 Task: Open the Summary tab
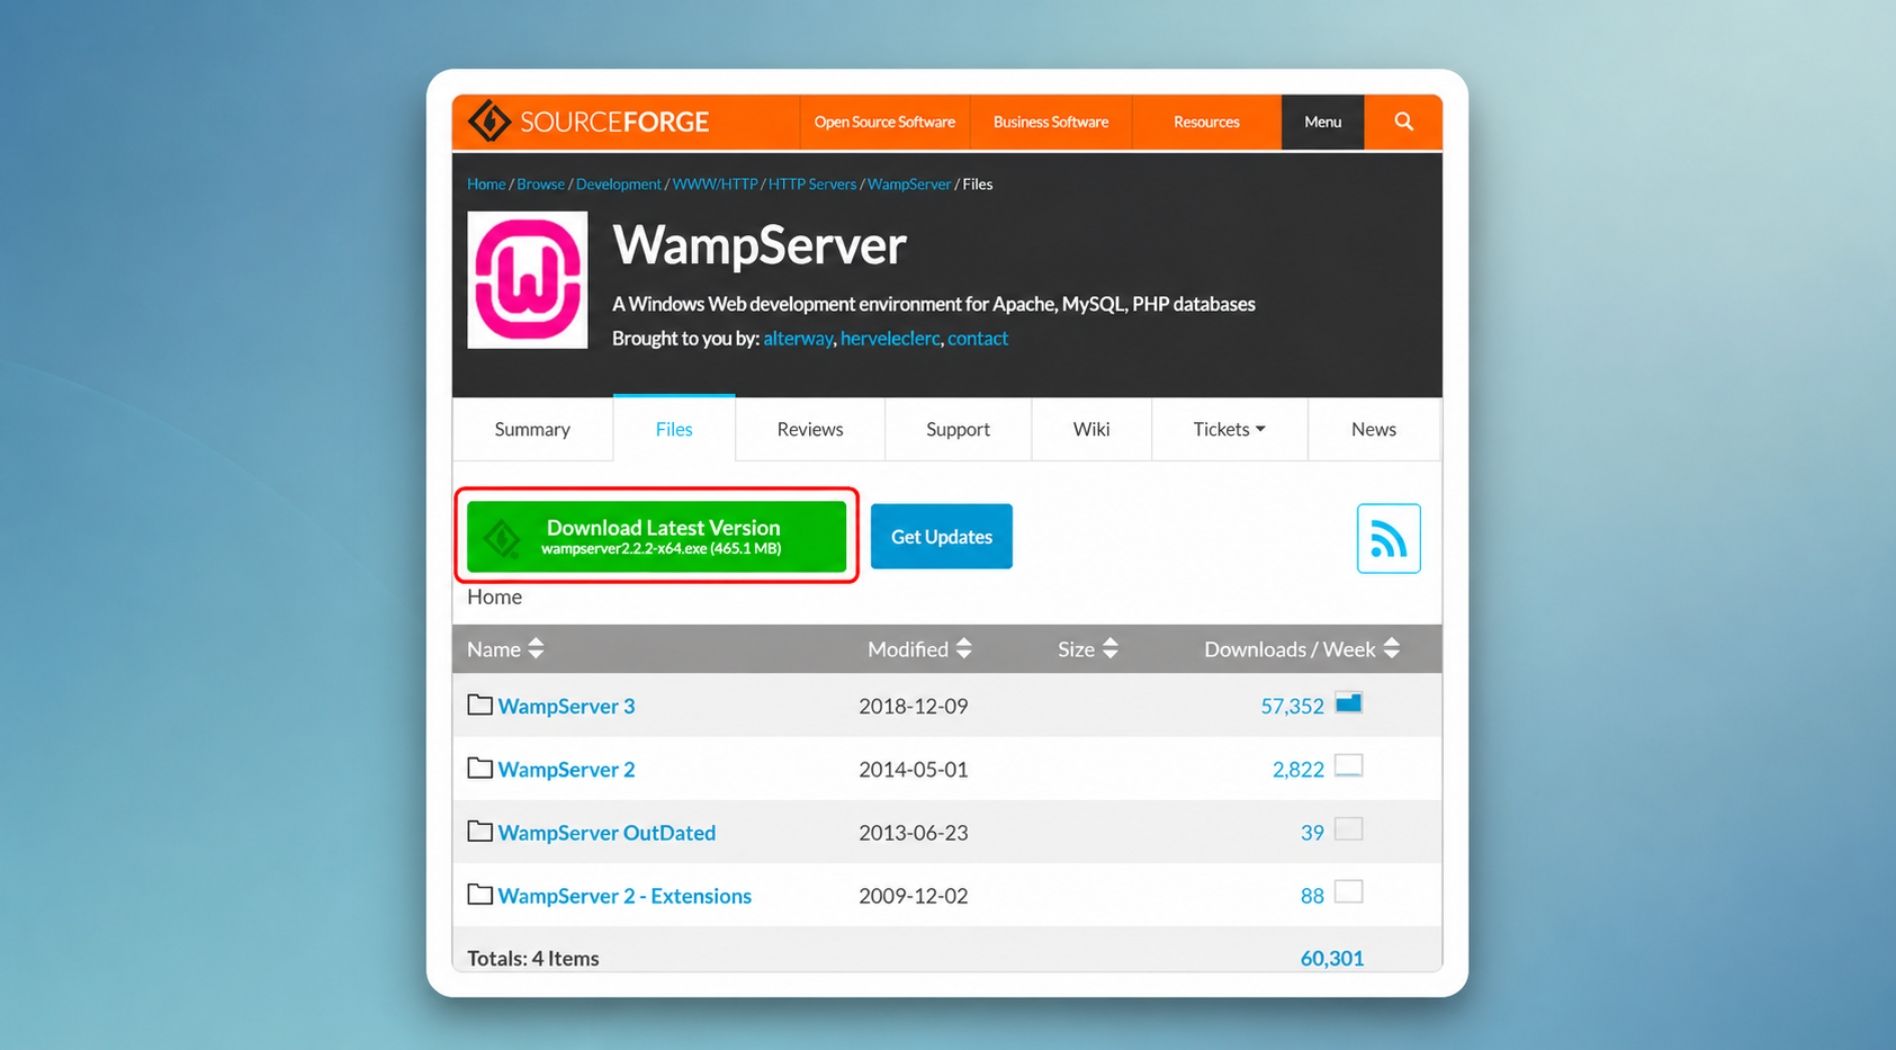532,429
